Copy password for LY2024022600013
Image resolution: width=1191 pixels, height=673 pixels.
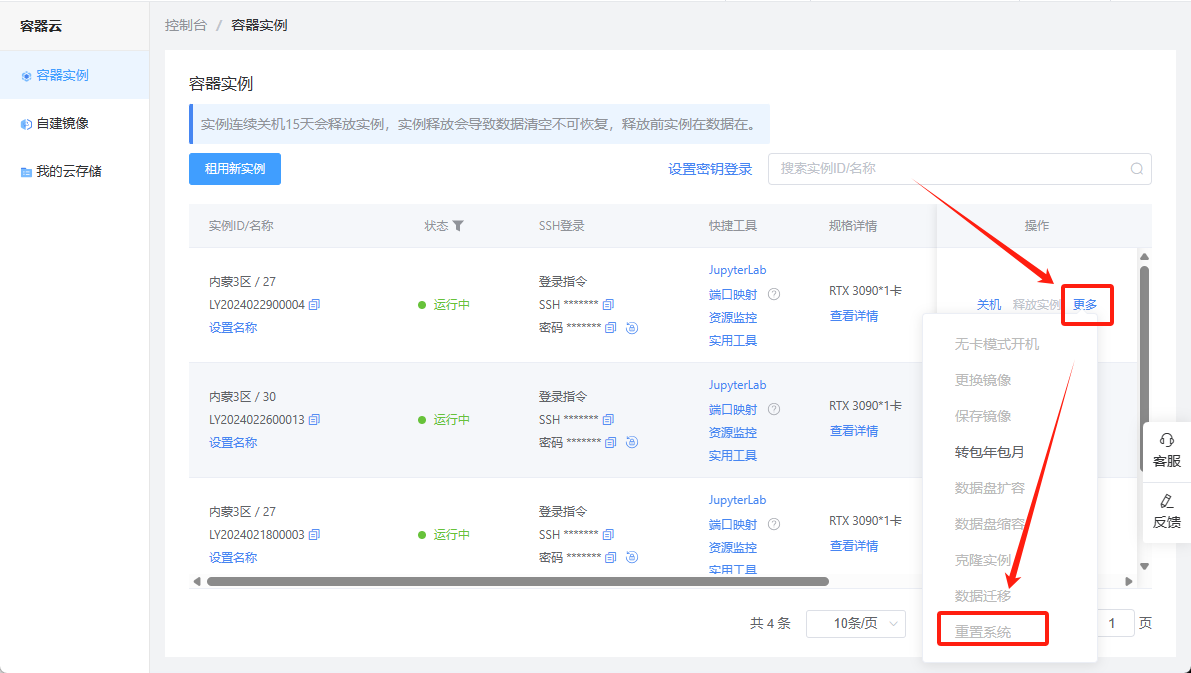click(x=611, y=442)
